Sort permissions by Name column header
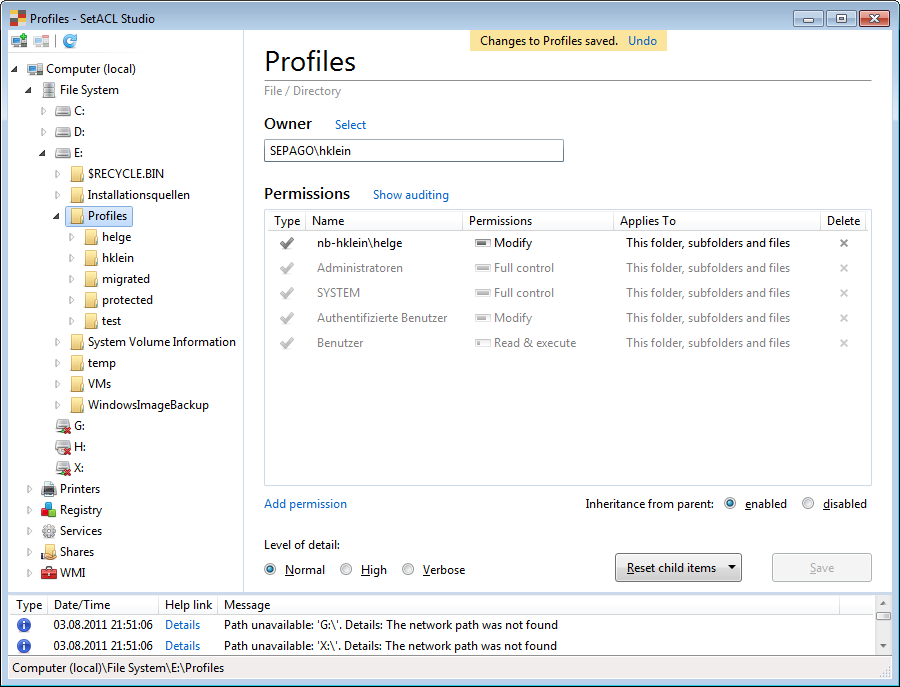 [x=384, y=221]
